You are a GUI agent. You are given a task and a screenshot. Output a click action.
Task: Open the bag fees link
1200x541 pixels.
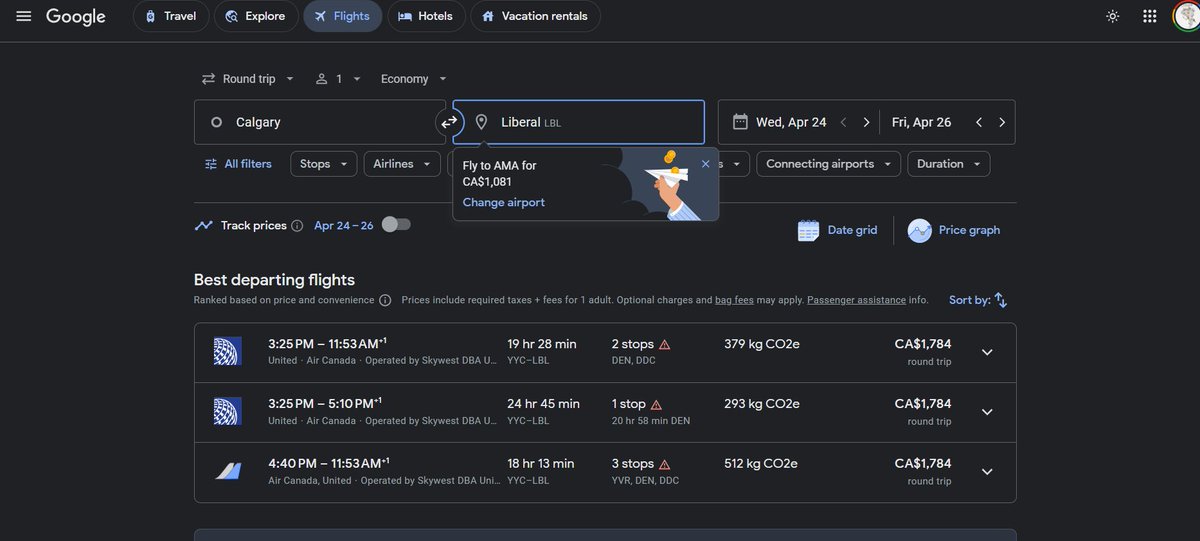pos(734,300)
